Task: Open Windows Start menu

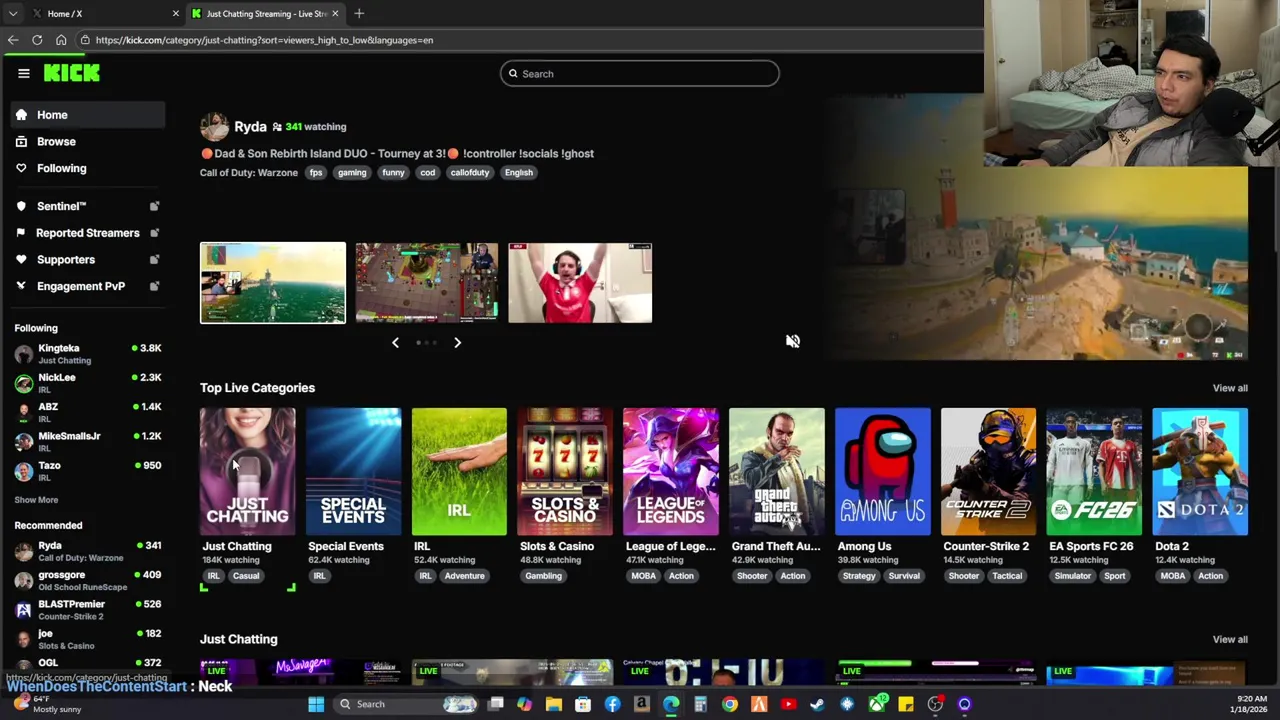Action: [316, 704]
